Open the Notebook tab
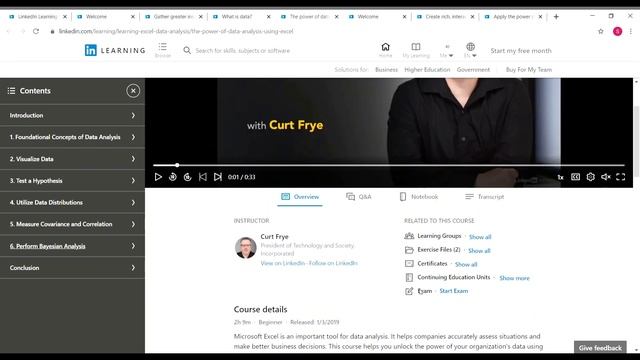 point(419,197)
